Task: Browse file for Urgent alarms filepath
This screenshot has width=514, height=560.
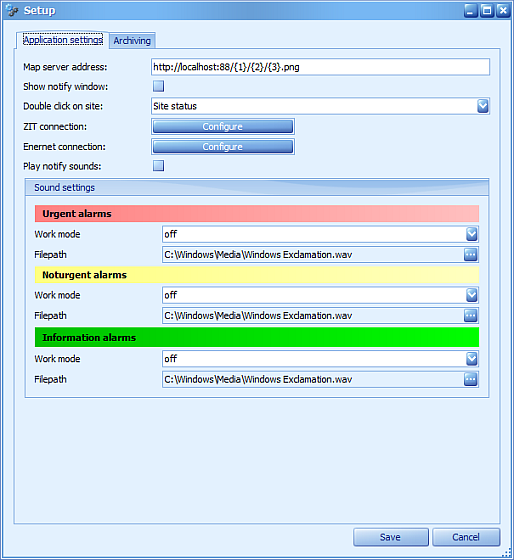Action: 470,255
